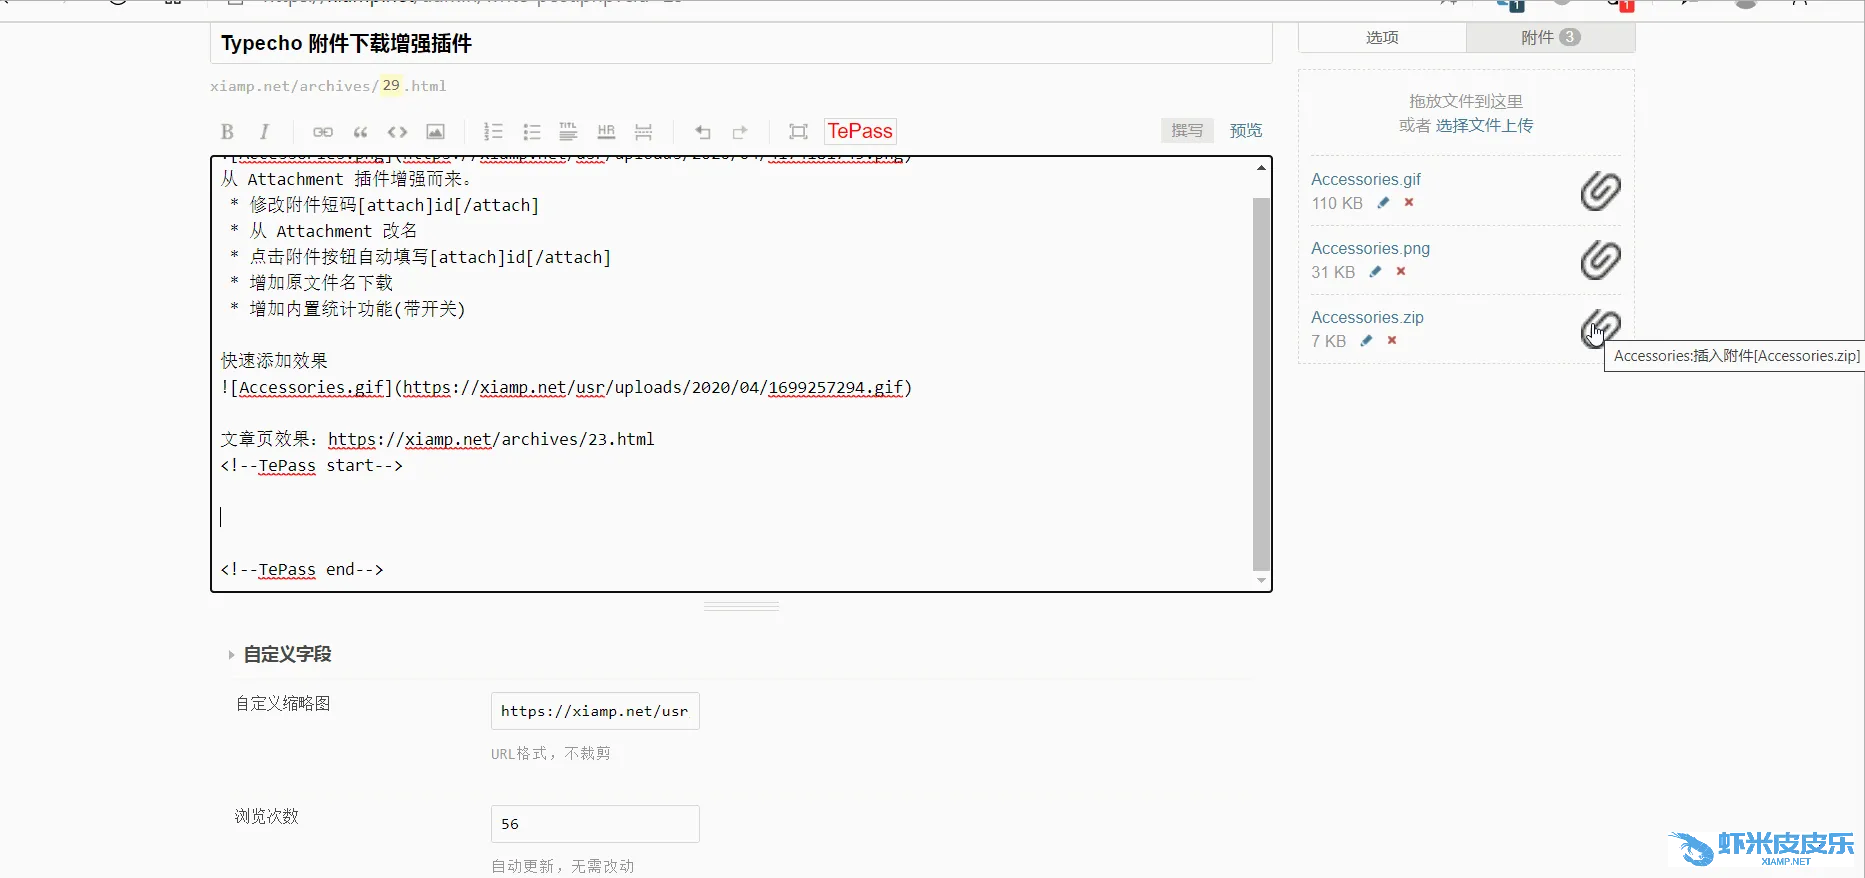The height and width of the screenshot is (878, 1865).
Task: Click the paperclip icon for Accessories.png
Action: (1600, 260)
